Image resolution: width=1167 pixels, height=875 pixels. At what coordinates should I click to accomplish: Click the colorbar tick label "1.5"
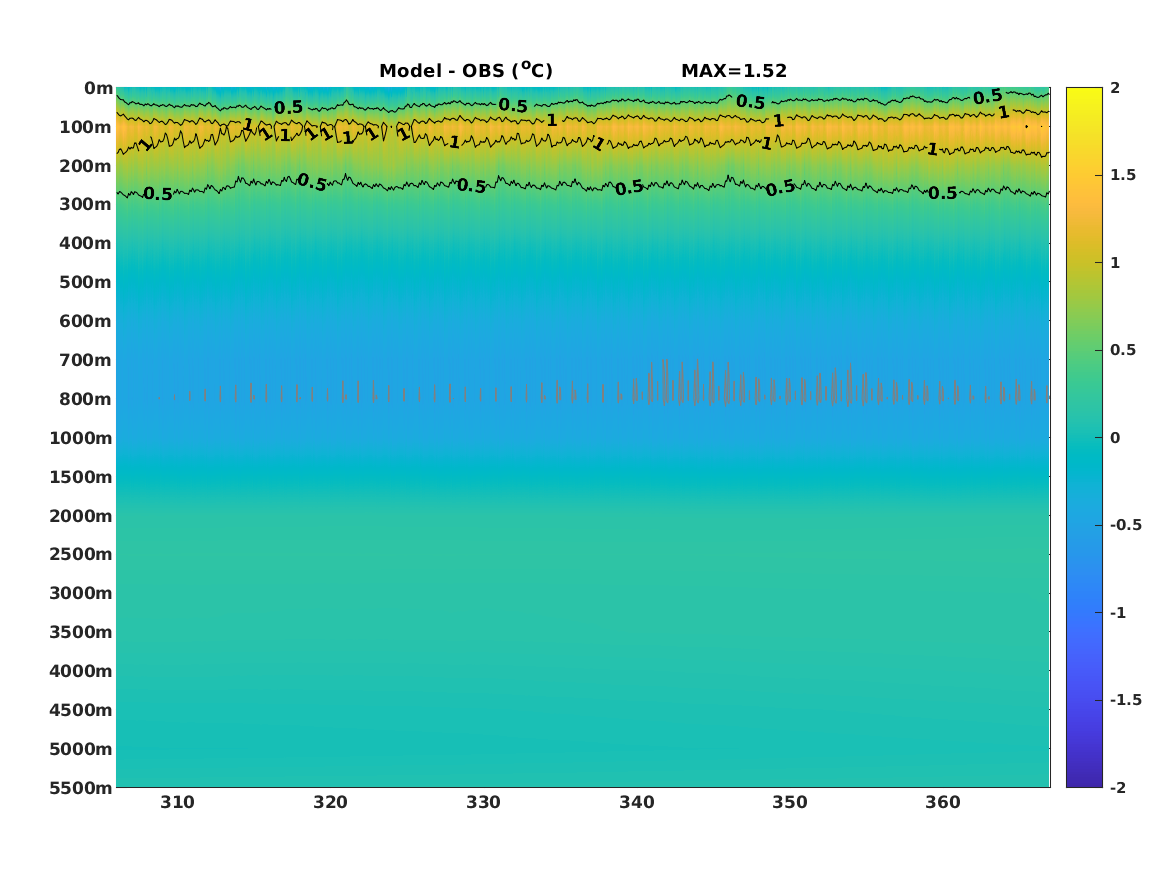(1123, 175)
